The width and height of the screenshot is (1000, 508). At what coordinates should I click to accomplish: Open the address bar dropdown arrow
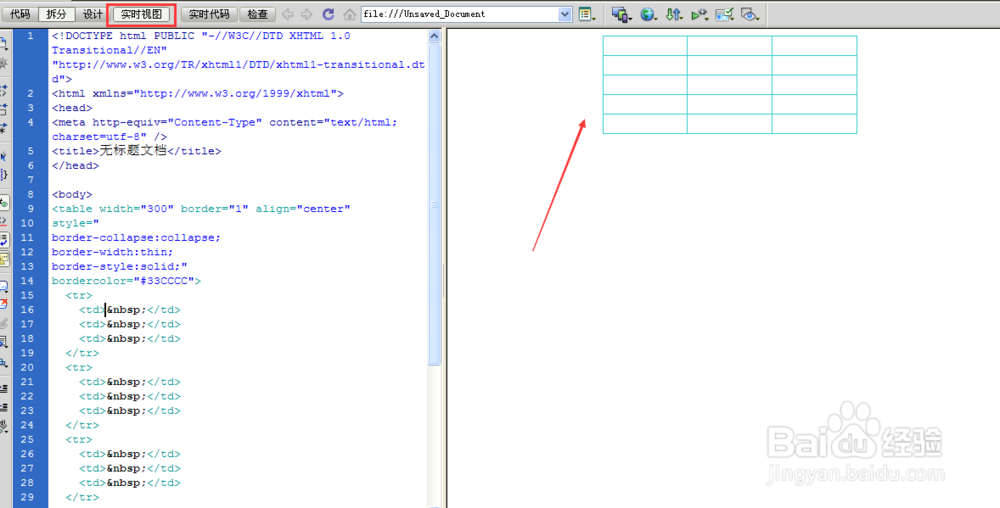(565, 14)
